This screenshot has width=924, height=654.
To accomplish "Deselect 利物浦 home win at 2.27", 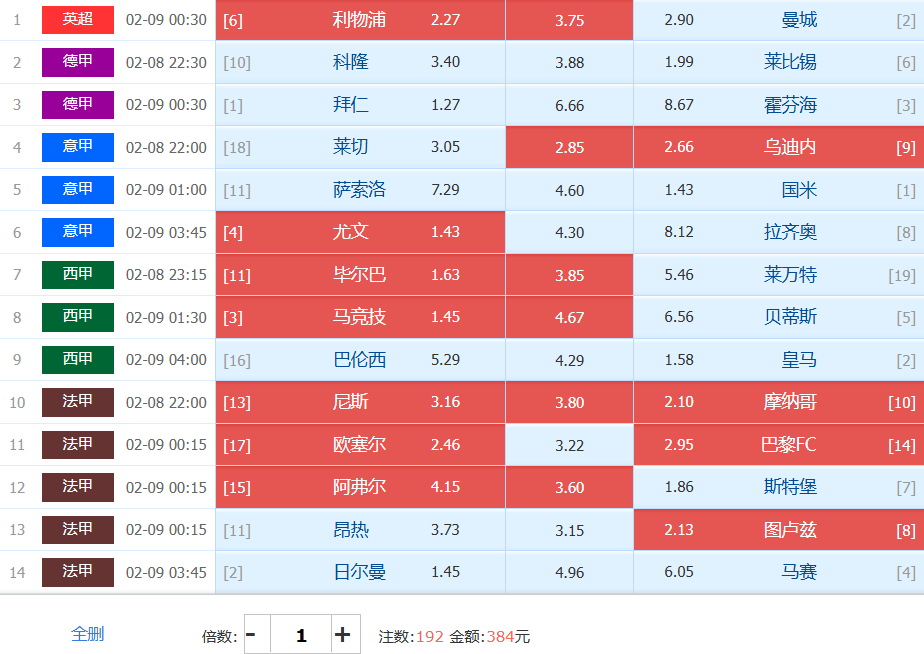I will click(360, 20).
